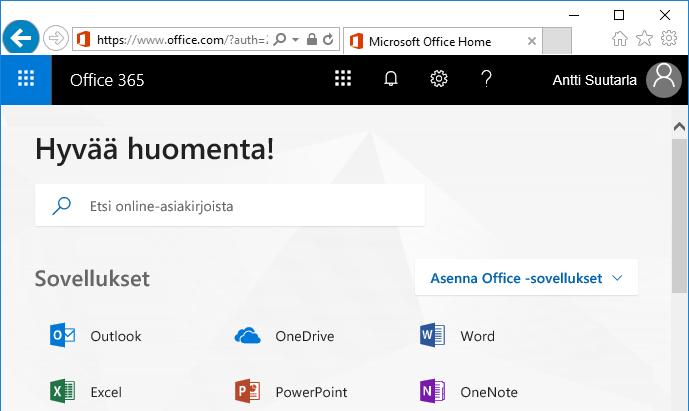The image size is (689, 411).
Task: Open Office 365 settings gear
Action: click(439, 79)
